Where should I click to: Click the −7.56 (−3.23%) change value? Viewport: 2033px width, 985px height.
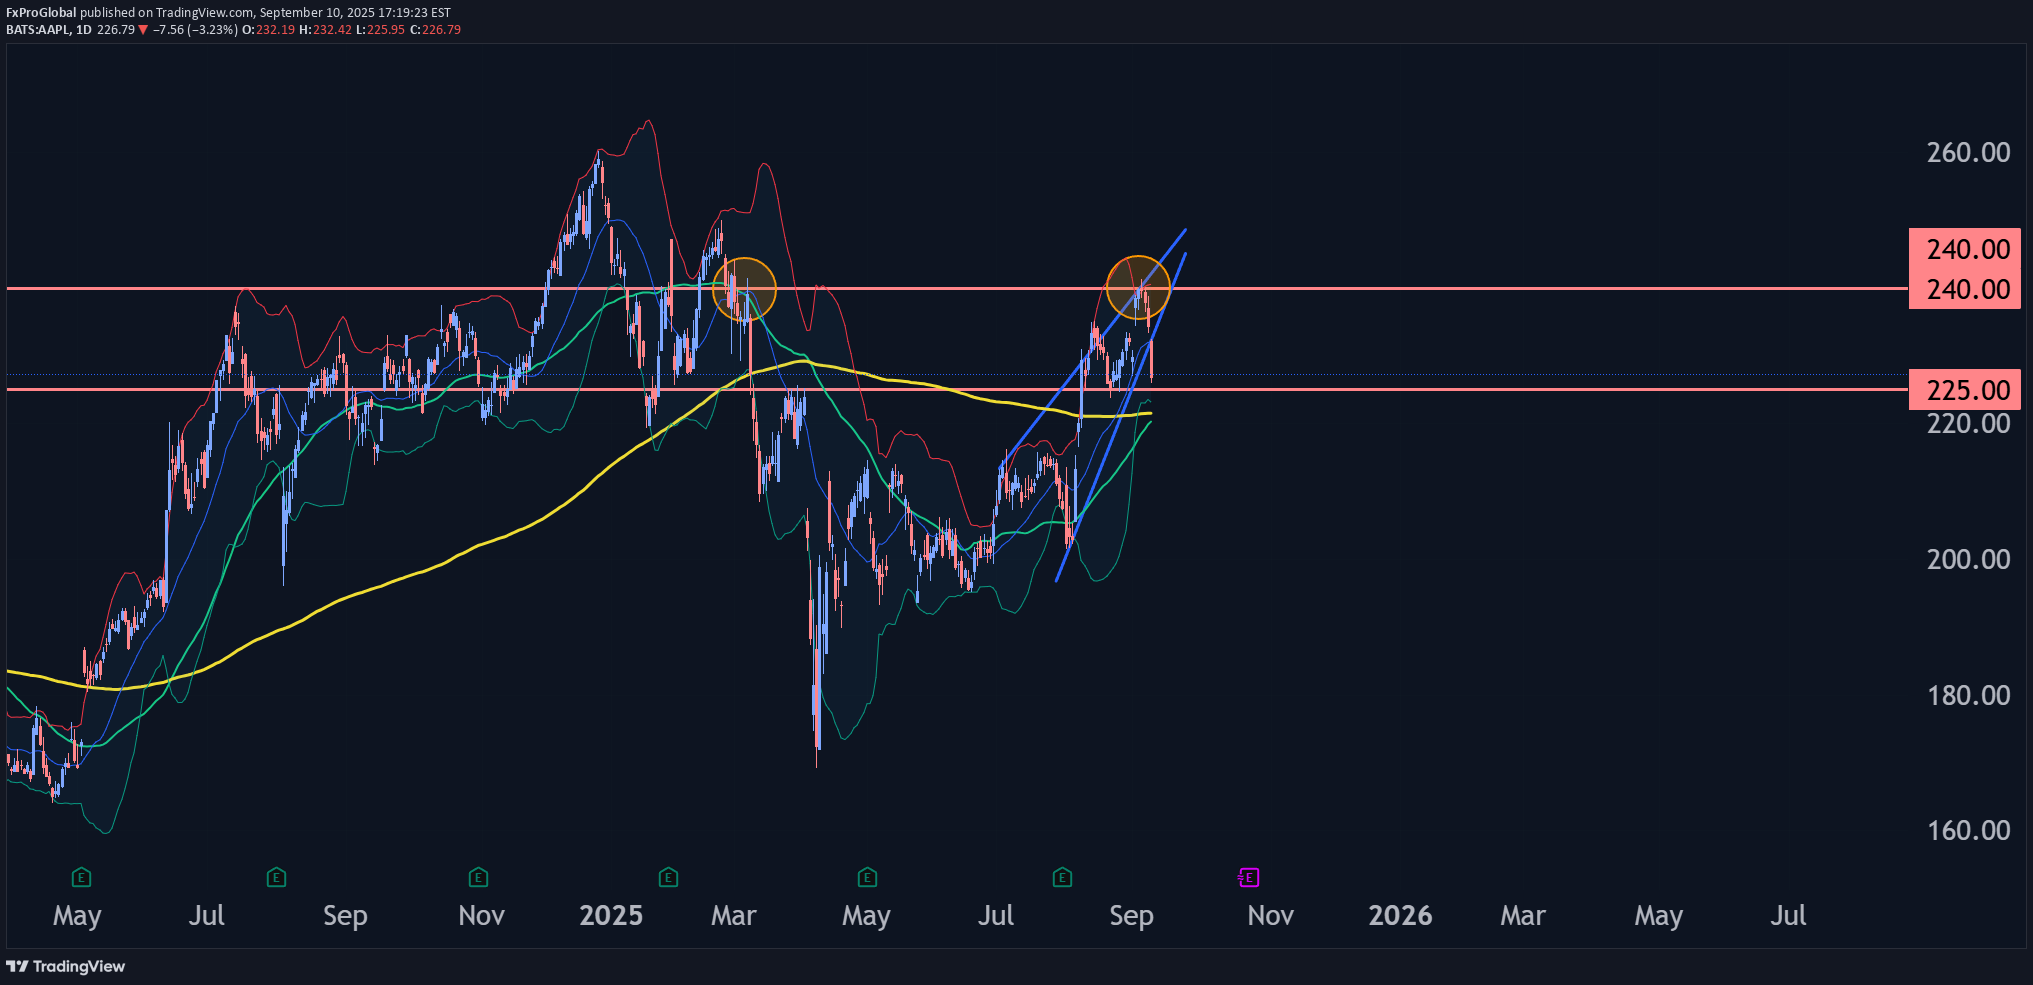[195, 30]
